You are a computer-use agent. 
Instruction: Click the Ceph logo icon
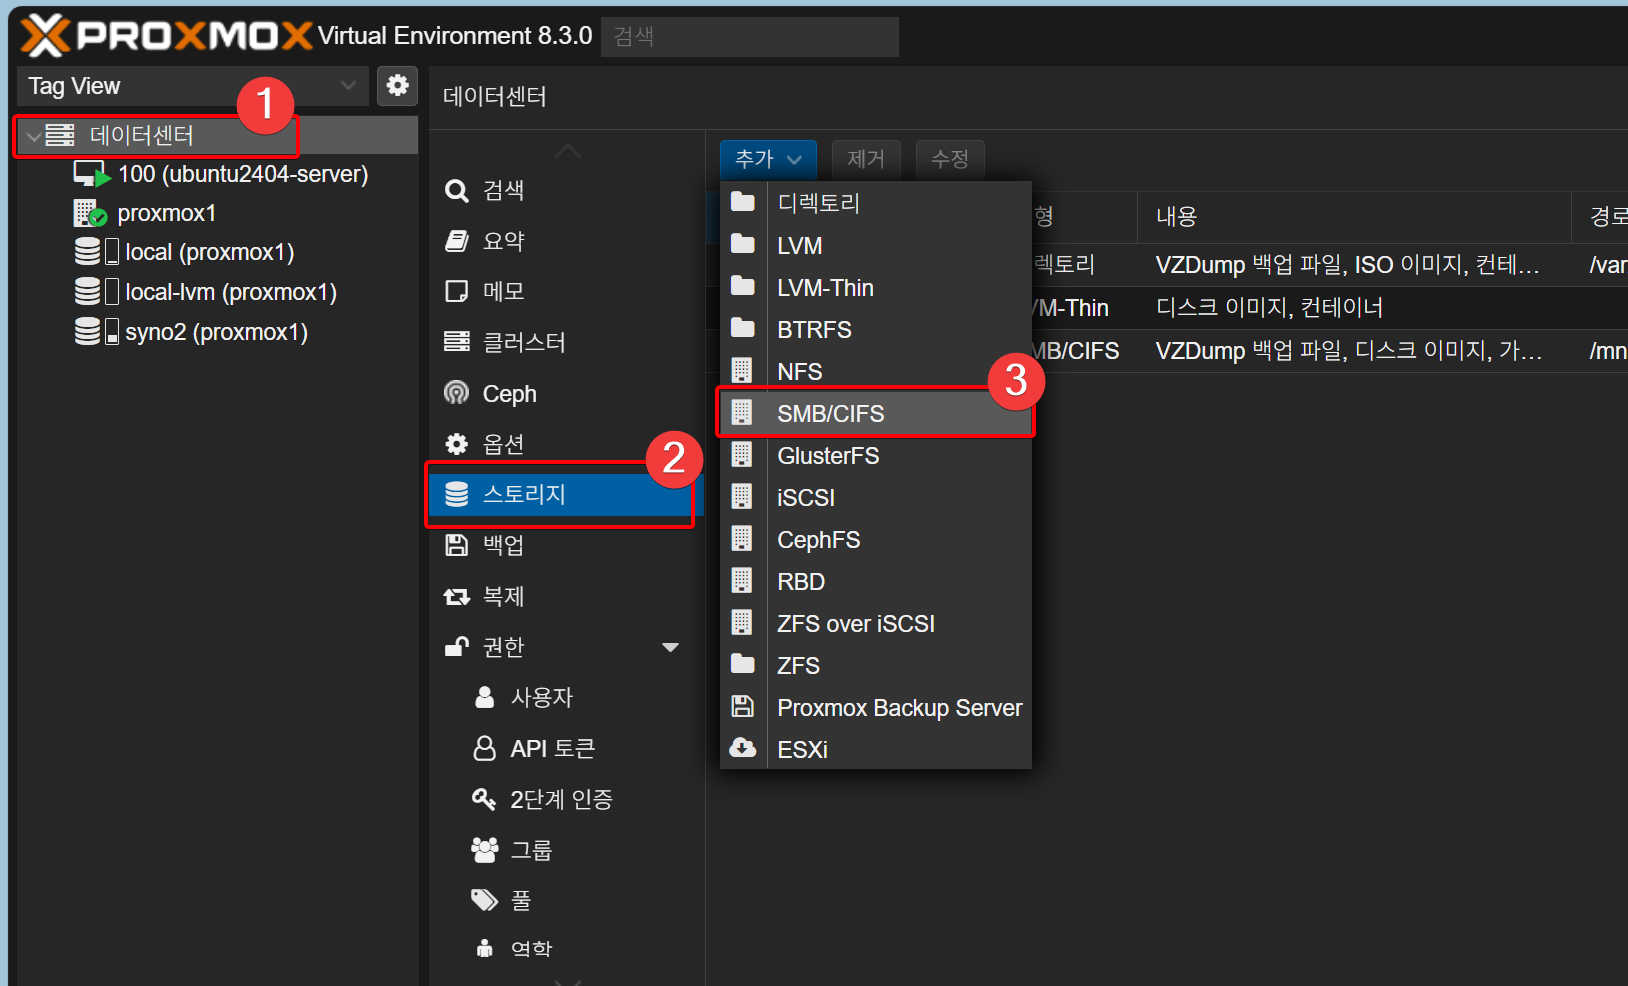(457, 393)
